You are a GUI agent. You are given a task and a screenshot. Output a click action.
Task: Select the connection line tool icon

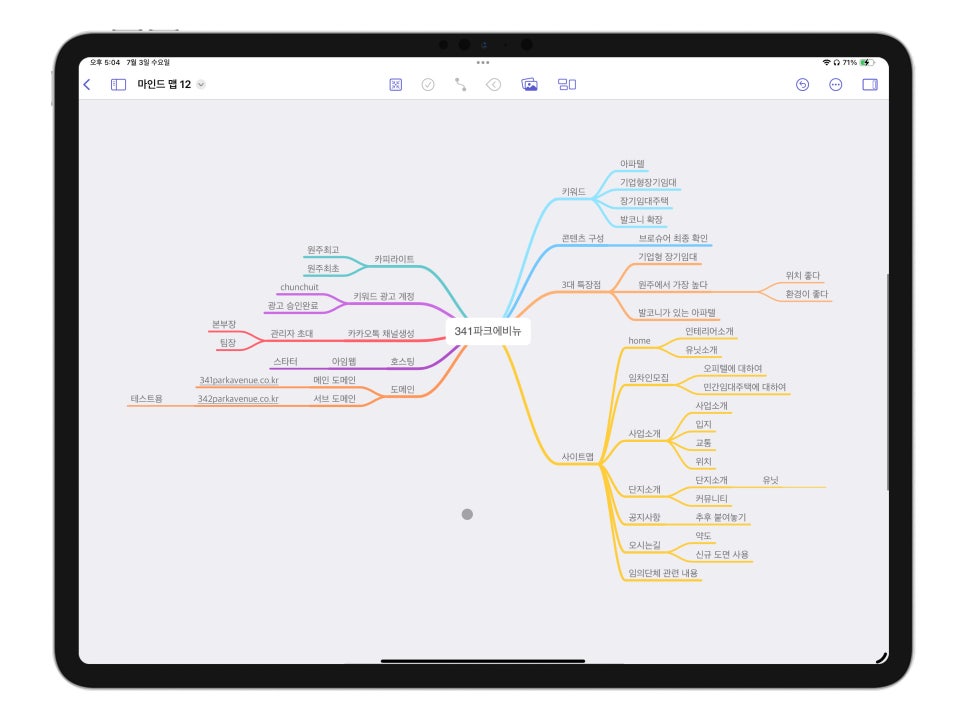coord(460,84)
